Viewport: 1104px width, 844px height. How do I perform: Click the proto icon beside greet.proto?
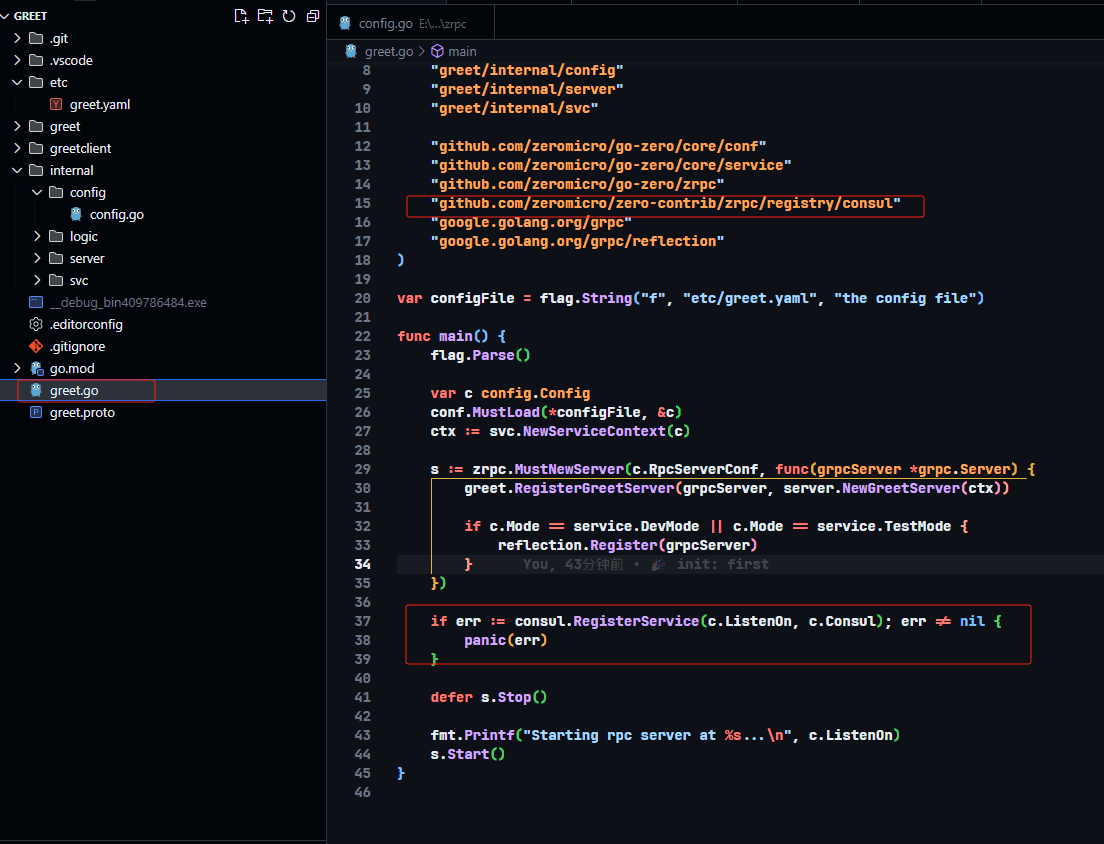36,412
